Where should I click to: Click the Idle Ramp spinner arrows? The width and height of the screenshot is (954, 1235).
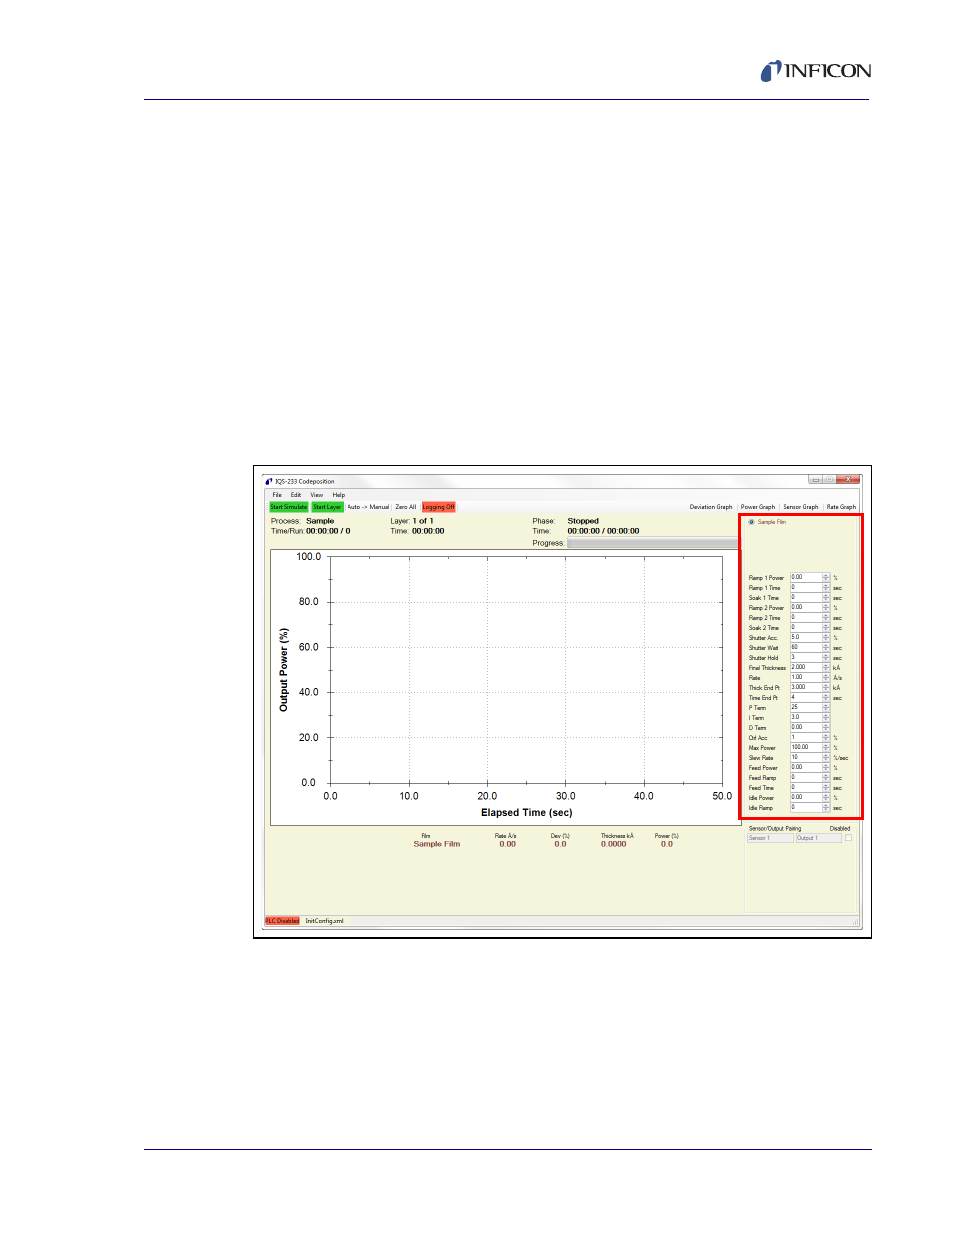tap(826, 807)
